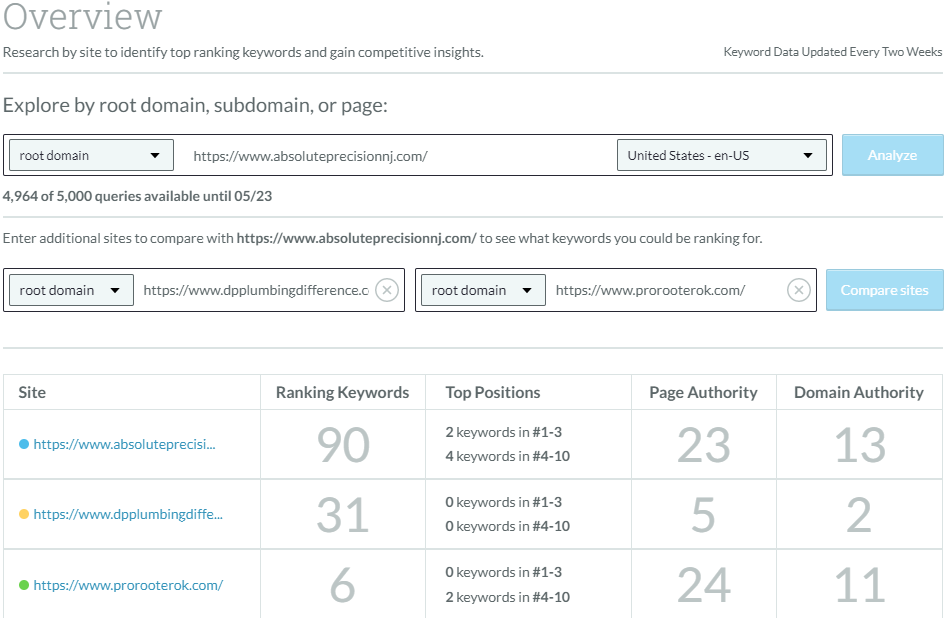The width and height of the screenshot is (948, 618).
Task: Click the Compare sites button
Action: click(x=885, y=290)
